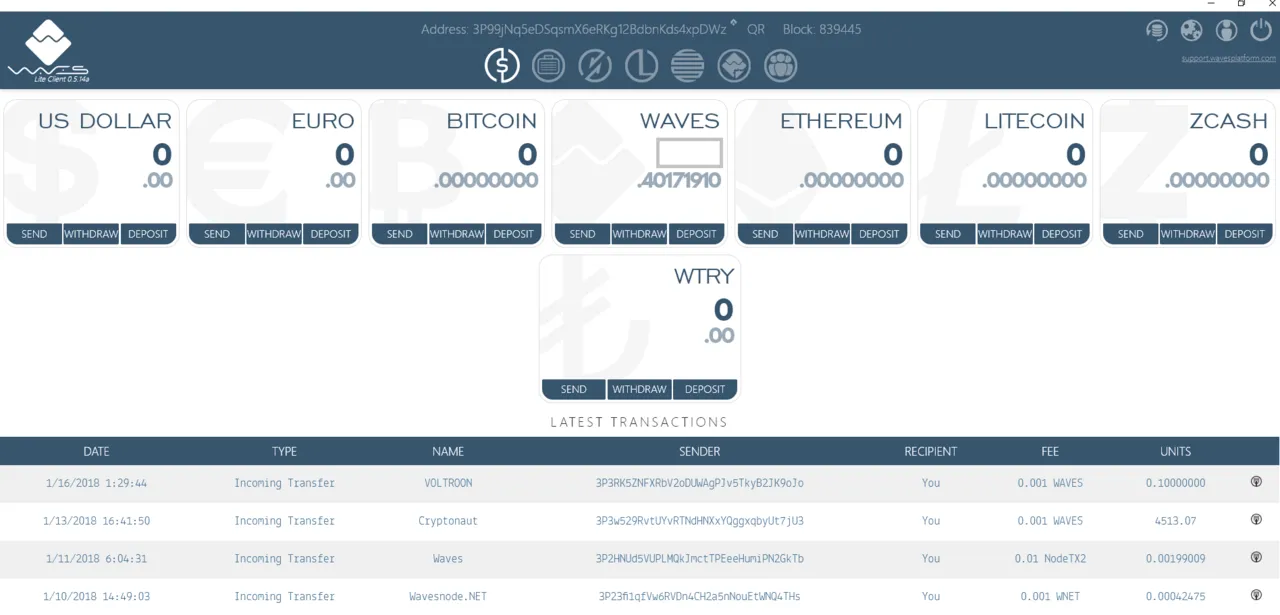Open details icon for Waves NodeTX2 transaction
Viewport: 1280px width, 615px height.
coord(1256,558)
